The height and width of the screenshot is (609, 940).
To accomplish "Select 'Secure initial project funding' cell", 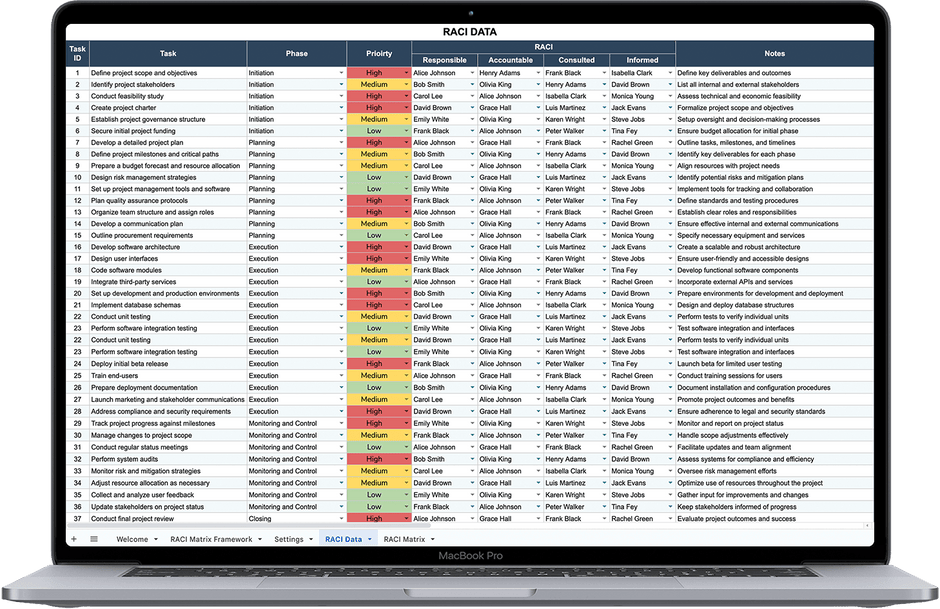I will point(168,131).
